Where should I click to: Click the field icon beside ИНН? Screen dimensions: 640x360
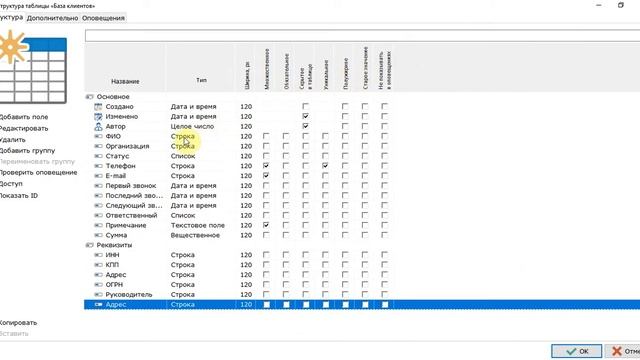click(x=98, y=255)
